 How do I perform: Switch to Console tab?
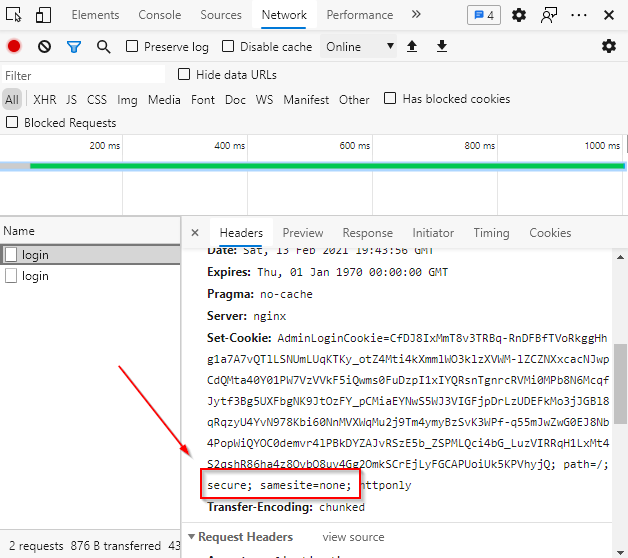click(x=160, y=15)
